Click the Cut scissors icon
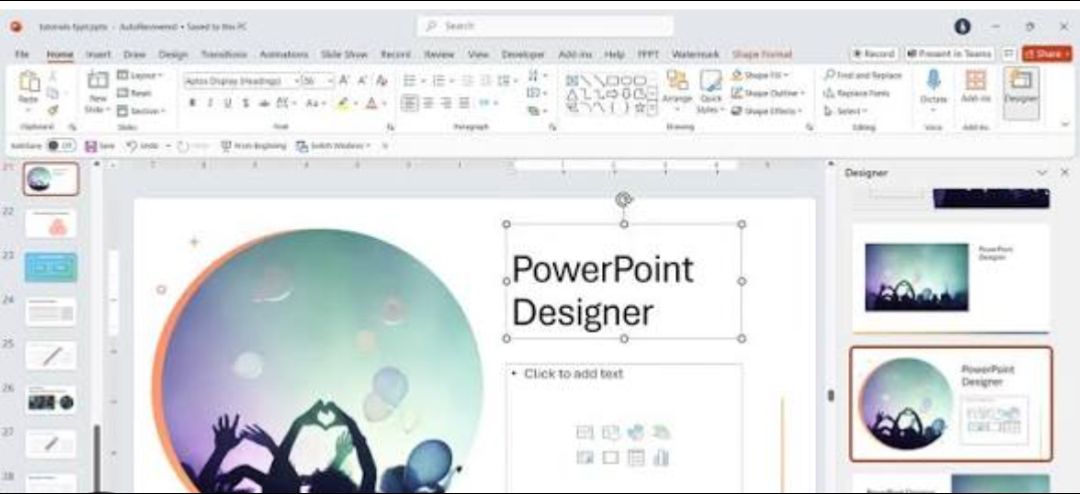This screenshot has height=494, width=1080. point(52,76)
